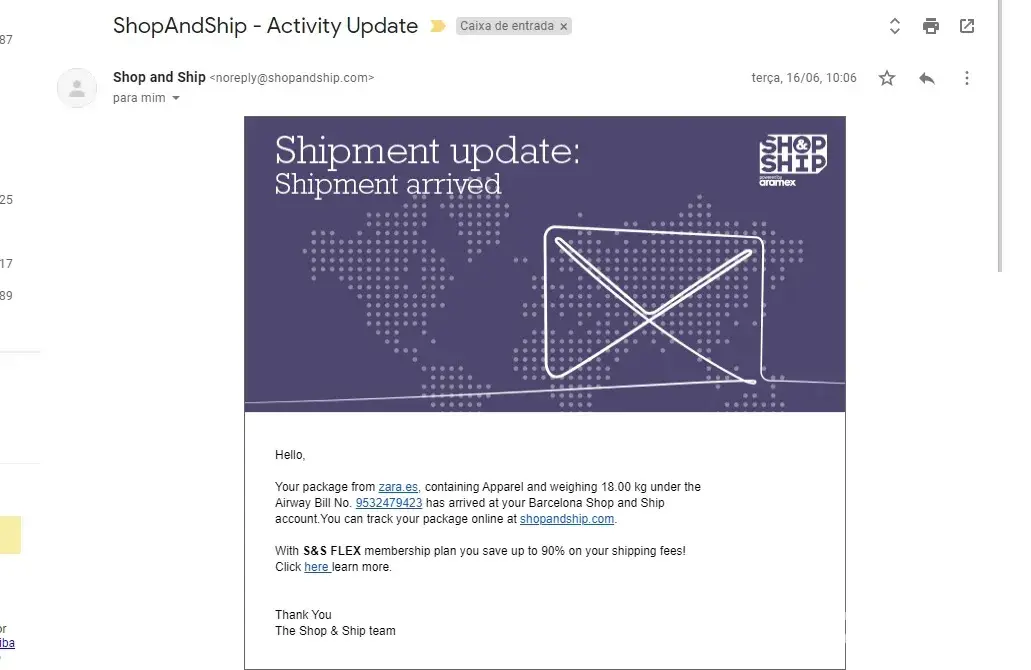Image resolution: width=1031 pixels, height=670 pixels.
Task: Click the "here" link about S&S FLEX
Action: pyautogui.click(x=316, y=567)
